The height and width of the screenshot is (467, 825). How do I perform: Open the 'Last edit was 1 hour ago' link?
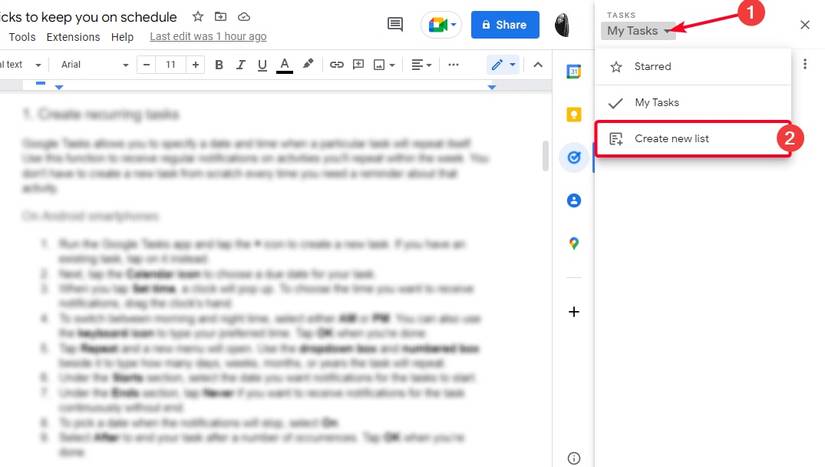(208, 36)
